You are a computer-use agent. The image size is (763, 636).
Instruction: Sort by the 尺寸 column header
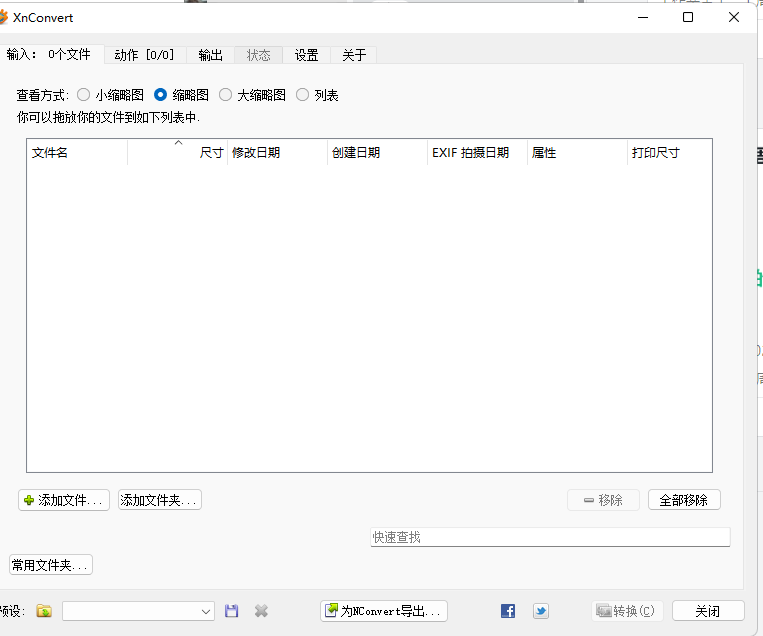click(x=178, y=152)
